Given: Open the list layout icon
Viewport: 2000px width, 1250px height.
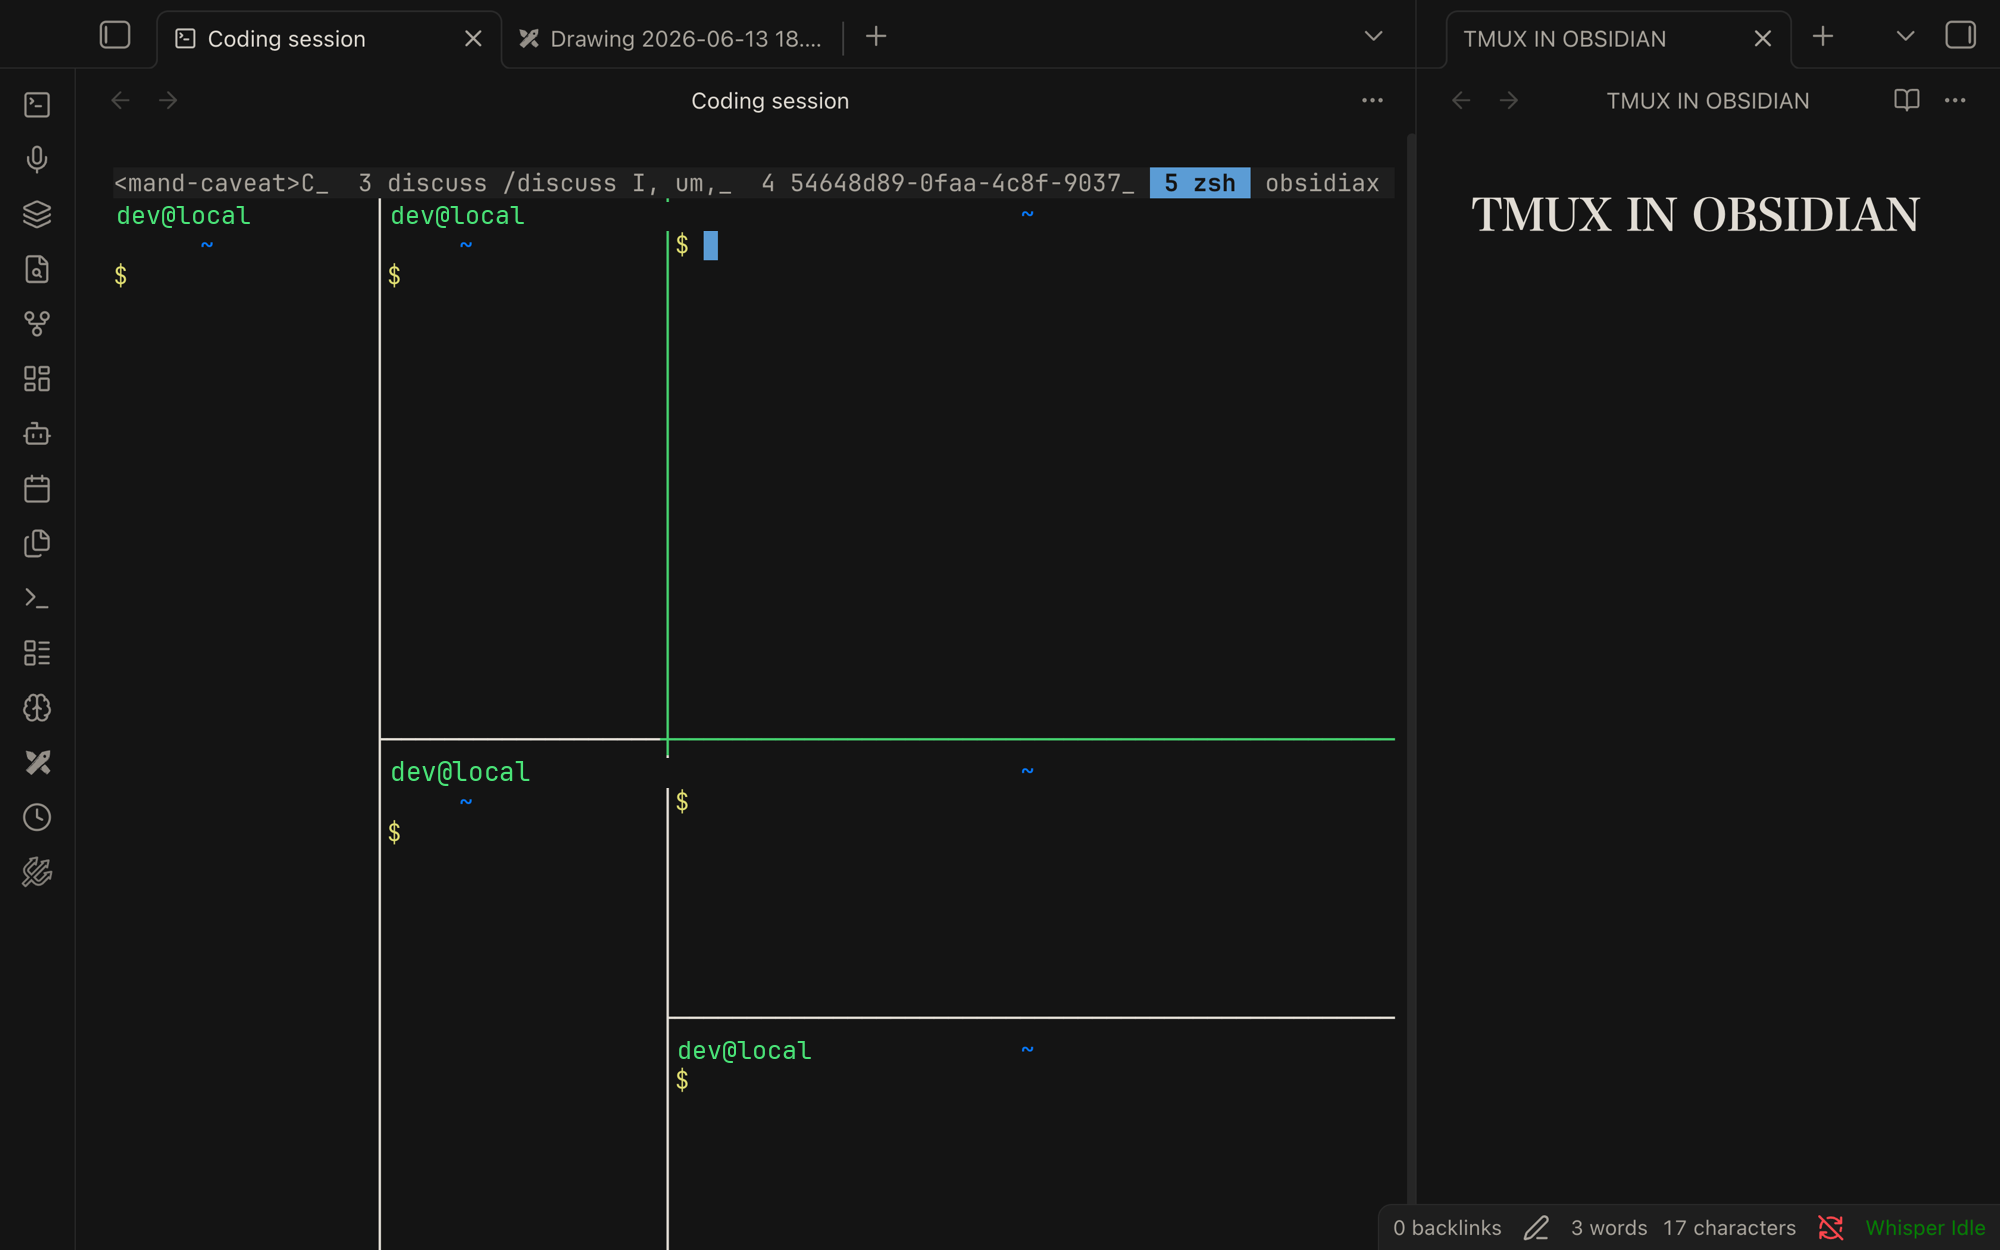Looking at the screenshot, I should pos(37,653).
